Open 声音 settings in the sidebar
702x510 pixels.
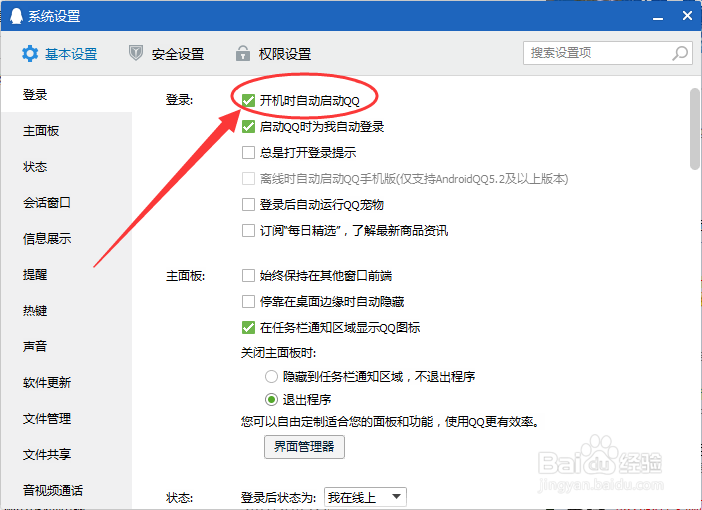[66, 346]
